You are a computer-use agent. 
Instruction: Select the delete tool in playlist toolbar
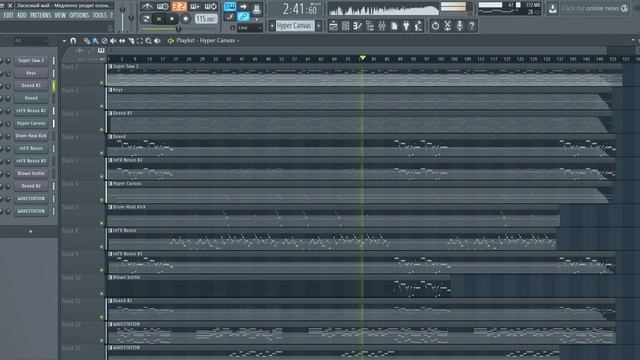point(104,41)
